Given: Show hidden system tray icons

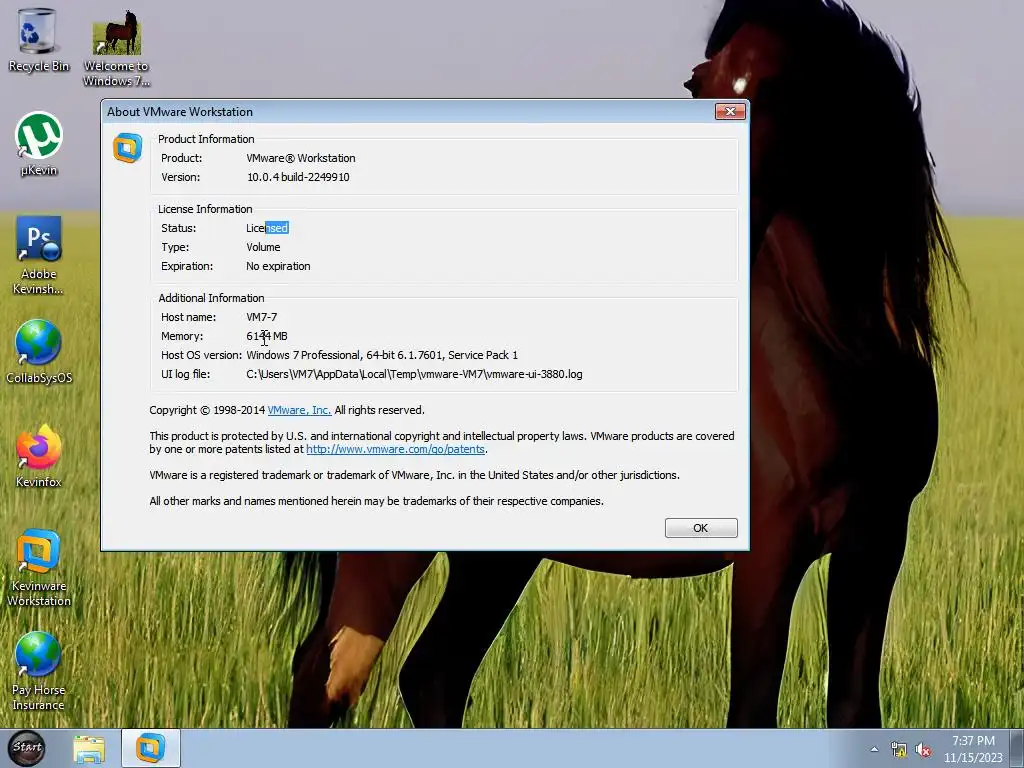Looking at the screenshot, I should 874,750.
